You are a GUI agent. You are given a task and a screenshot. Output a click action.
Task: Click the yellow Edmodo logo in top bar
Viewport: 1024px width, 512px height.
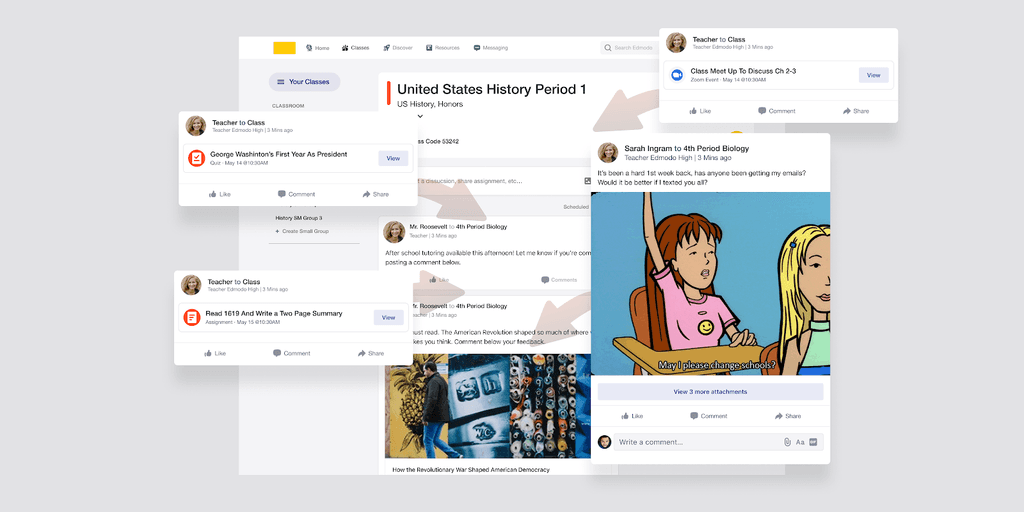pyautogui.click(x=284, y=48)
